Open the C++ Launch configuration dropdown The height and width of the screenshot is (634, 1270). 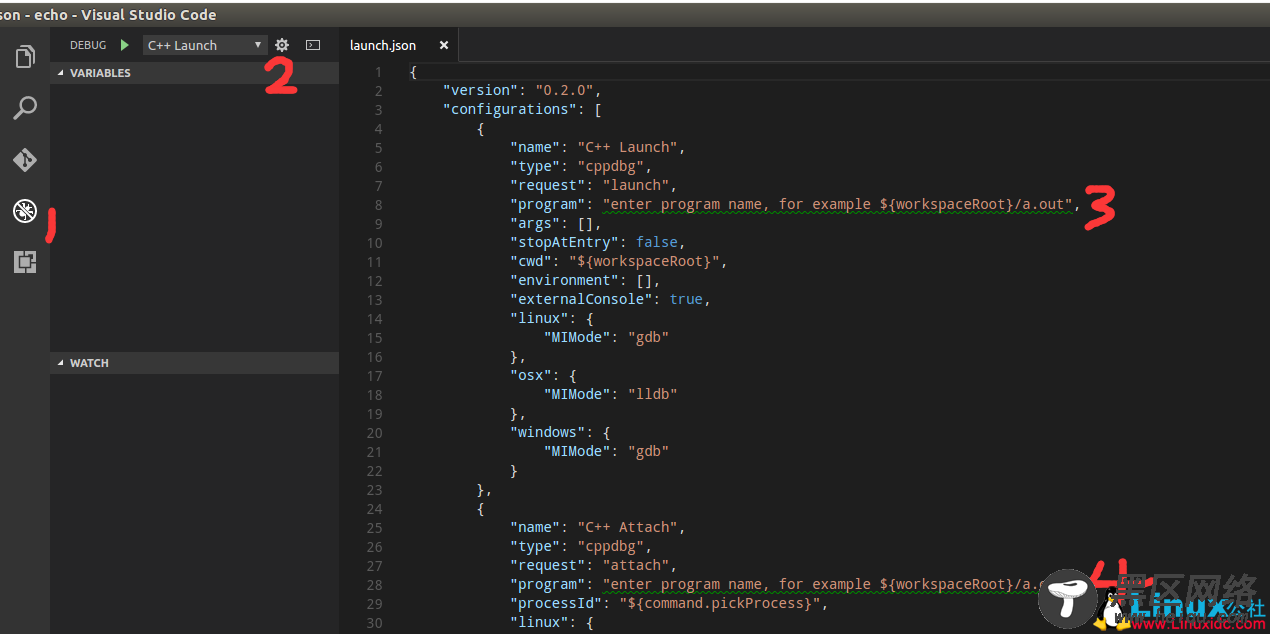coord(205,45)
